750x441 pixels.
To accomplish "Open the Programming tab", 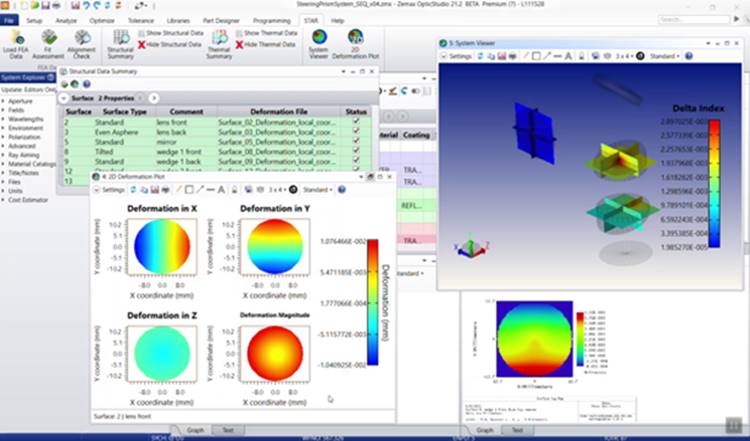I will [x=272, y=21].
